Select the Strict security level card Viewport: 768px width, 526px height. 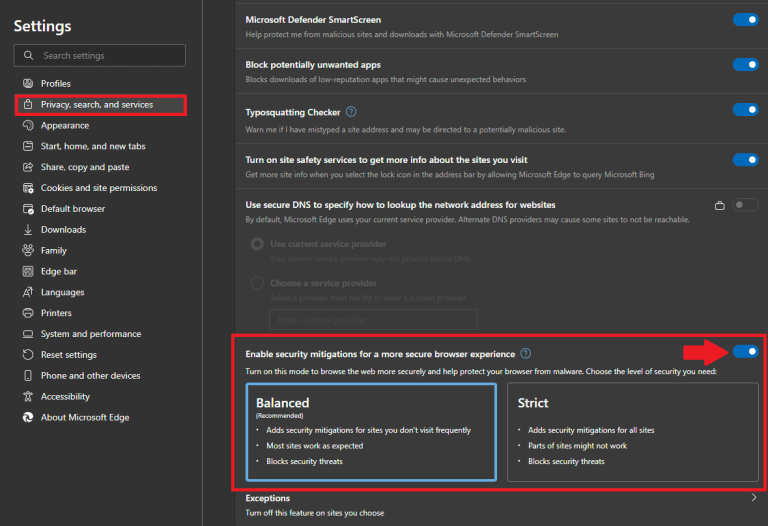point(633,432)
